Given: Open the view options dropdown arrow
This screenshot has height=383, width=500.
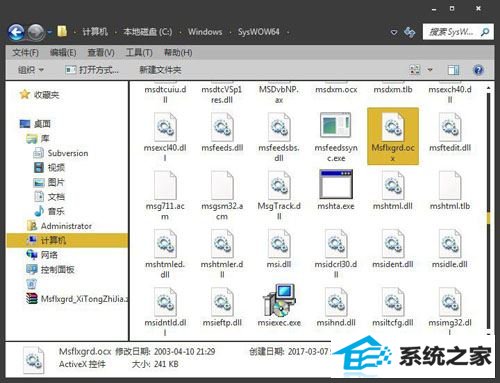Looking at the screenshot, I should [x=430, y=70].
